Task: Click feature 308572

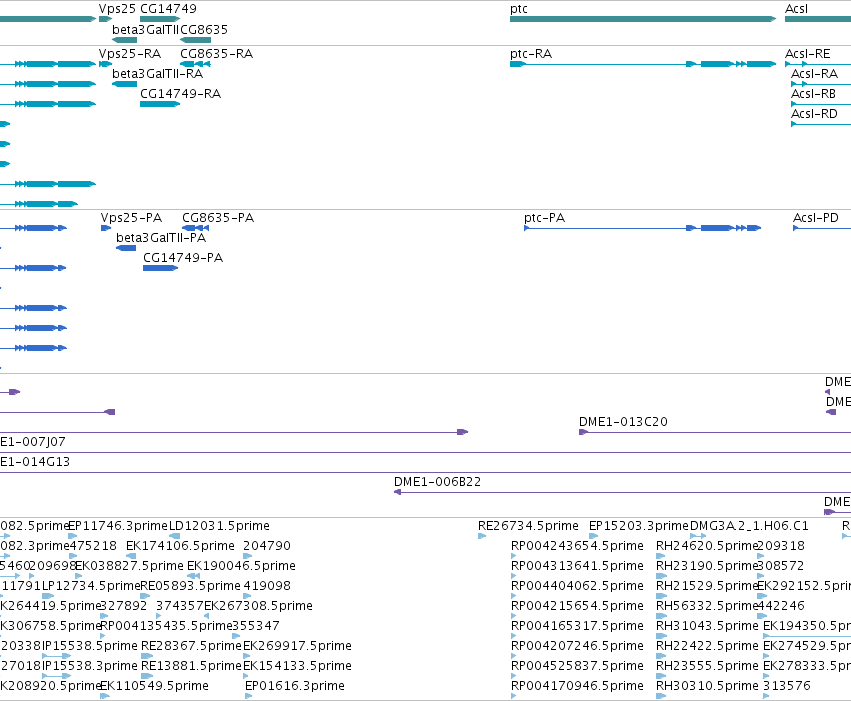Action: click(780, 566)
